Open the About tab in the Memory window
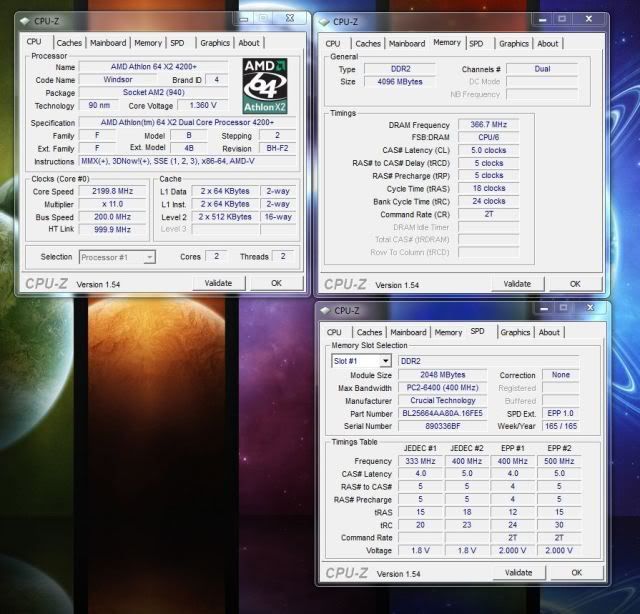This screenshot has width=640, height=614. click(x=547, y=44)
